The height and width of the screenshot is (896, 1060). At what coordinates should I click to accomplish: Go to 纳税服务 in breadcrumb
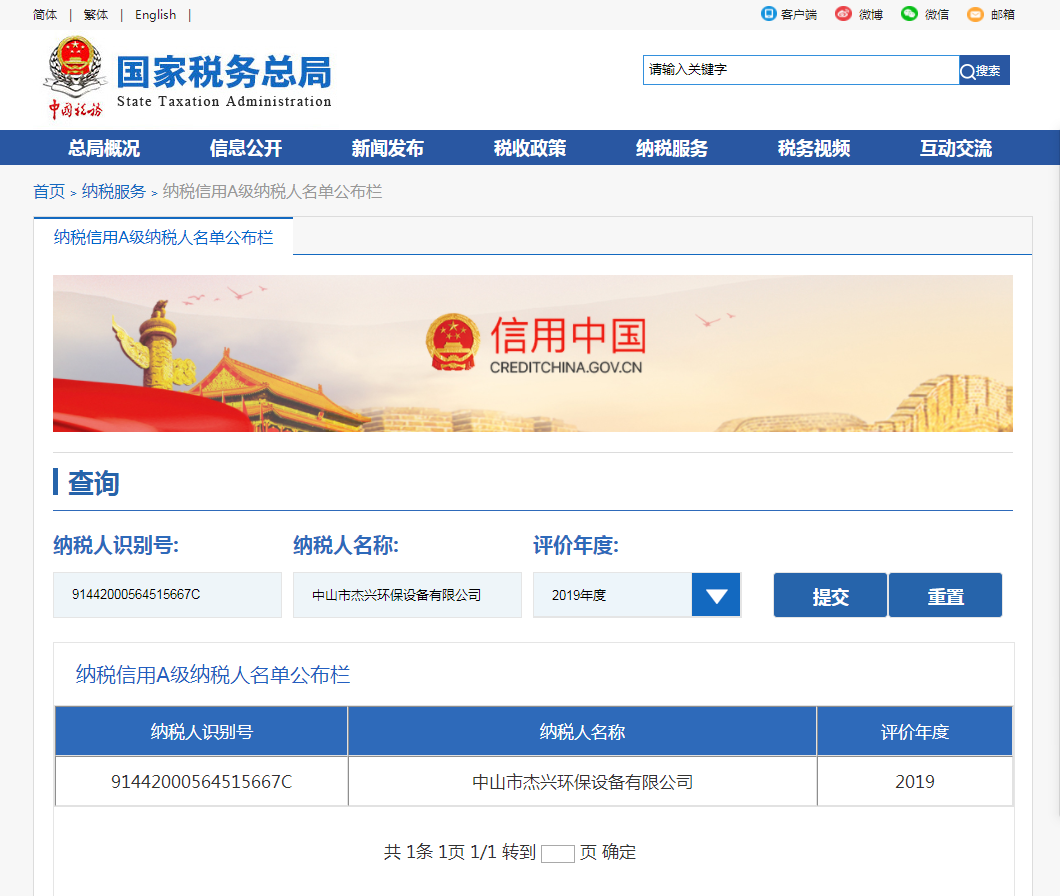pos(114,191)
